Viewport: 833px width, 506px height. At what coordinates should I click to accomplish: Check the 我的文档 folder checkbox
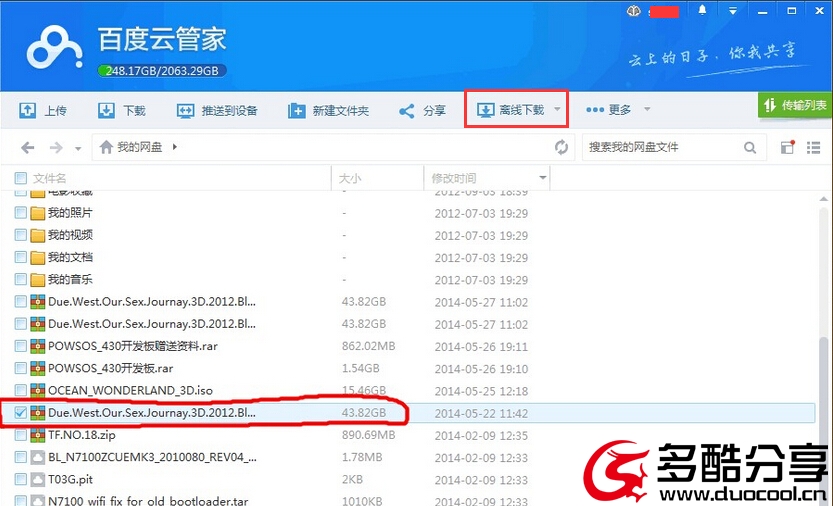(20, 257)
